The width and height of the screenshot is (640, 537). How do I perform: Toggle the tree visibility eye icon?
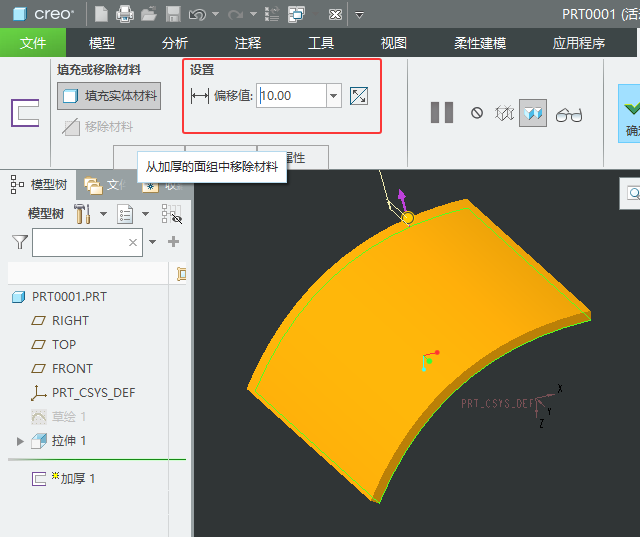[x=171, y=214]
